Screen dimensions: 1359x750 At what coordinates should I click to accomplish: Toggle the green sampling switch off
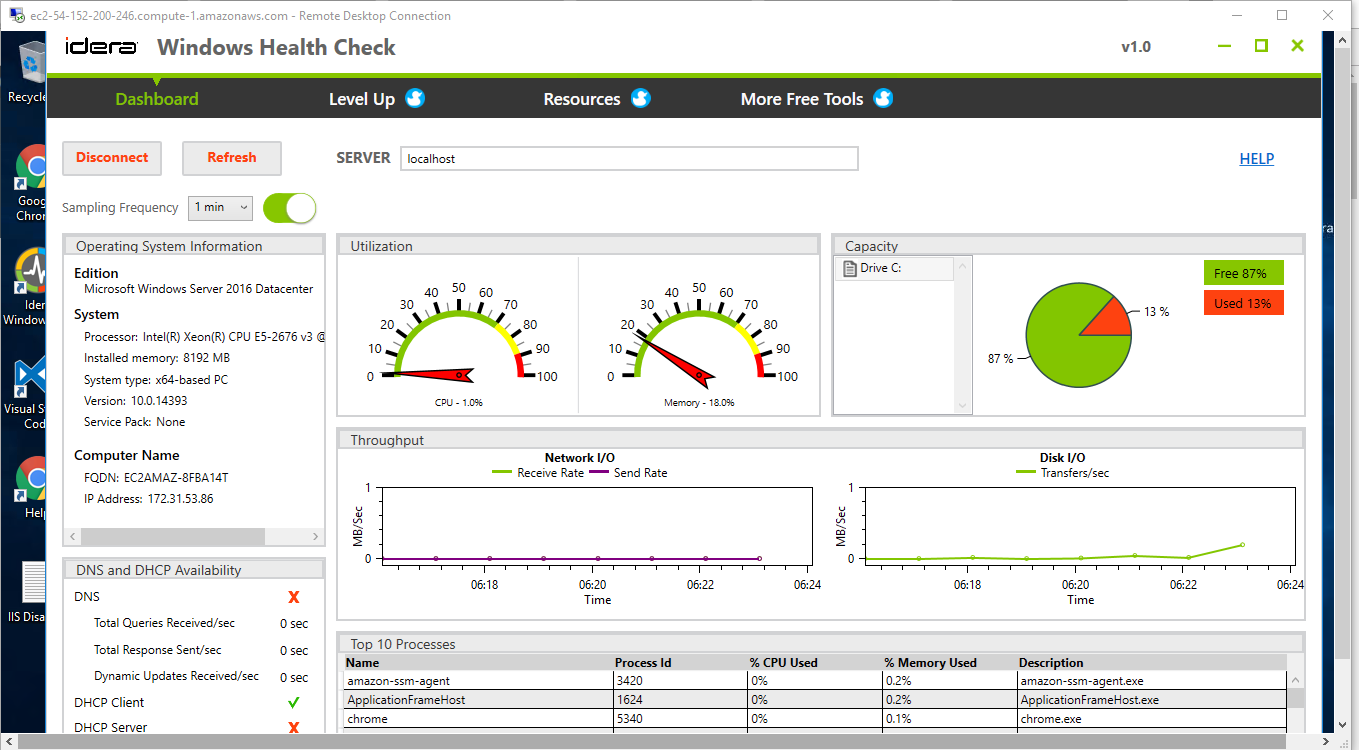click(289, 208)
